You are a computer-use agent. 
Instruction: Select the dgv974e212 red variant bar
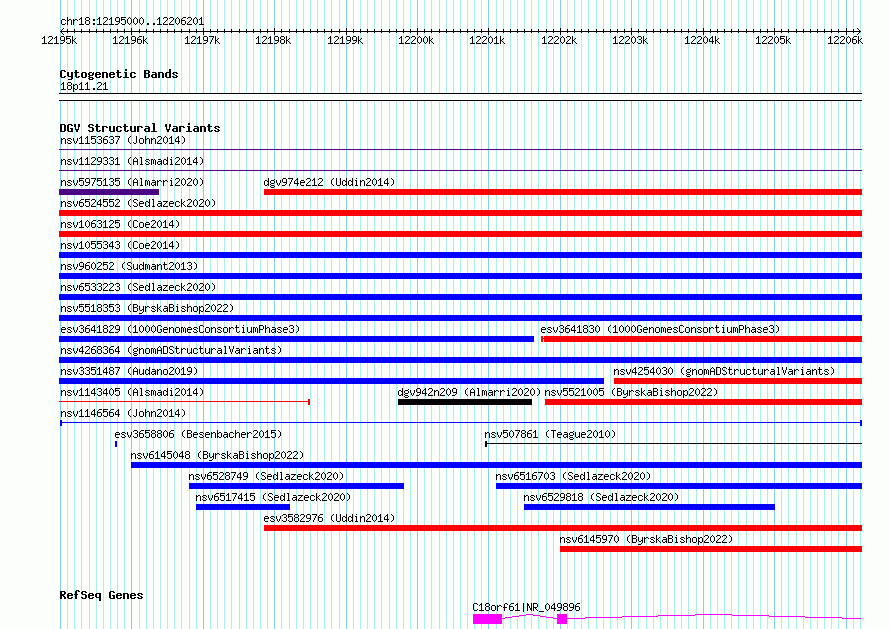point(563,192)
